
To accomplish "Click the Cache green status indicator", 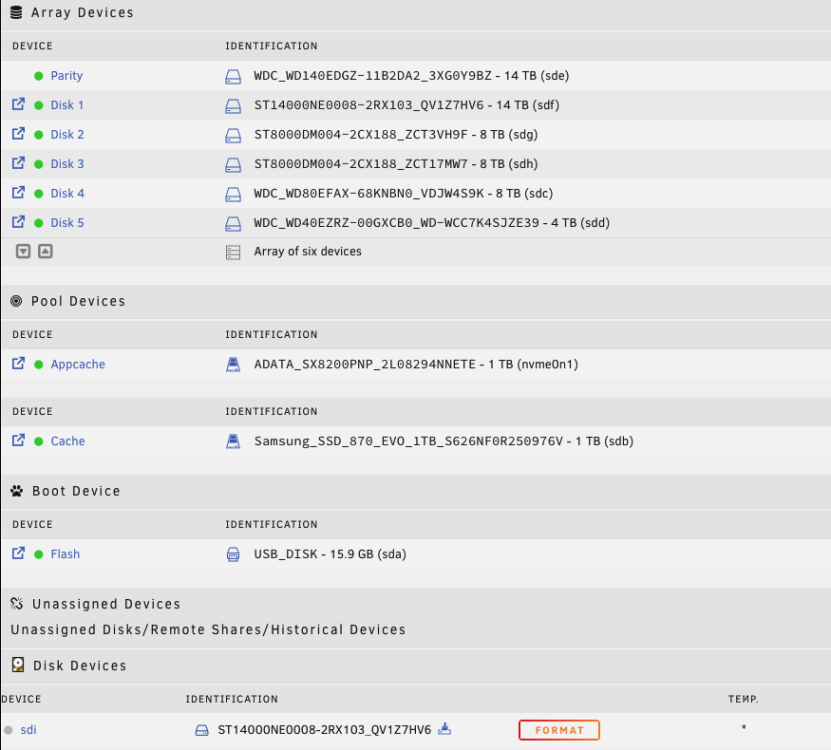I will tap(39, 441).
